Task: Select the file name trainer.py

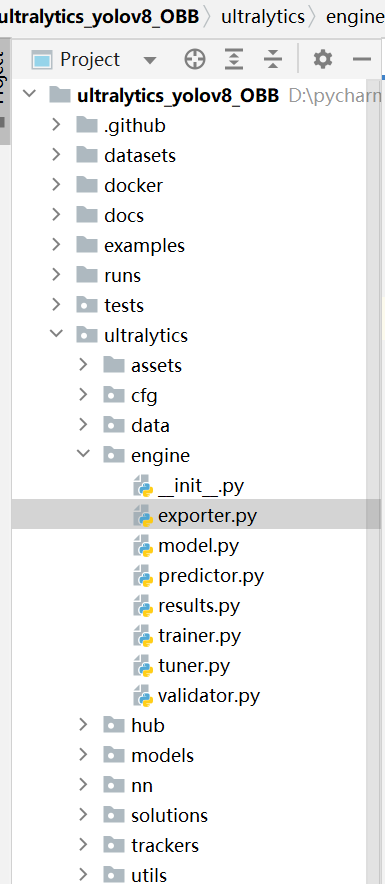Action: pos(200,637)
